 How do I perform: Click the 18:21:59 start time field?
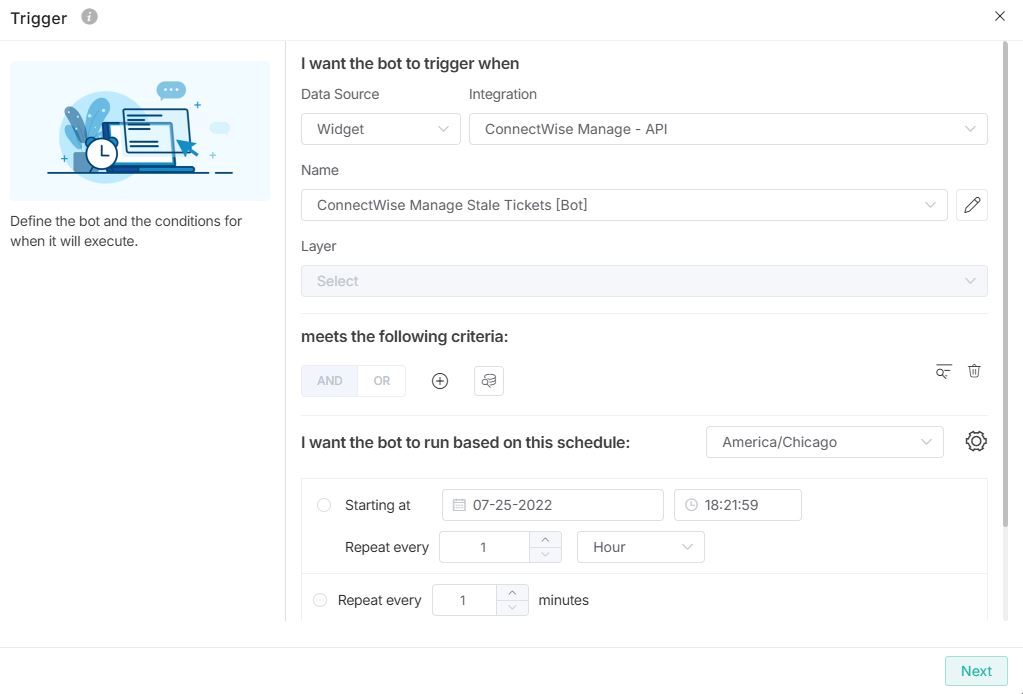pos(738,505)
